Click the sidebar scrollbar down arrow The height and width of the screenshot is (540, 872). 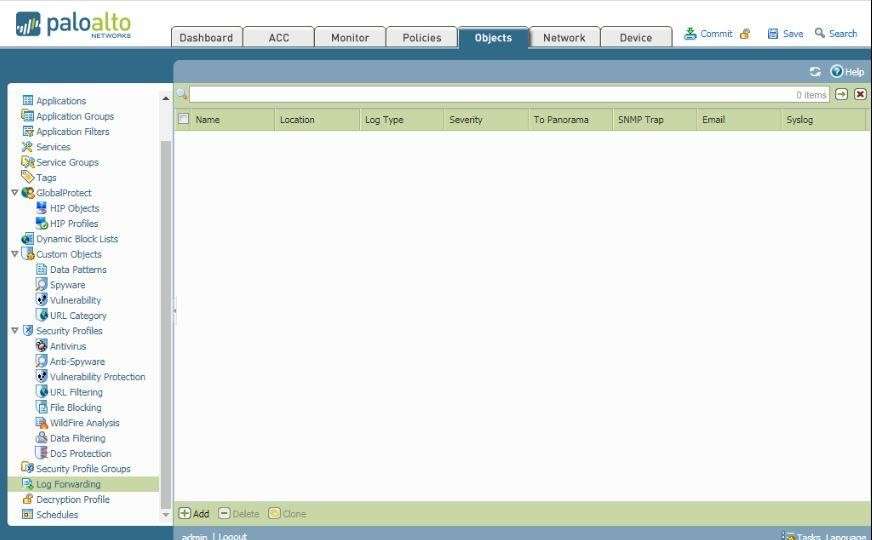tap(166, 514)
